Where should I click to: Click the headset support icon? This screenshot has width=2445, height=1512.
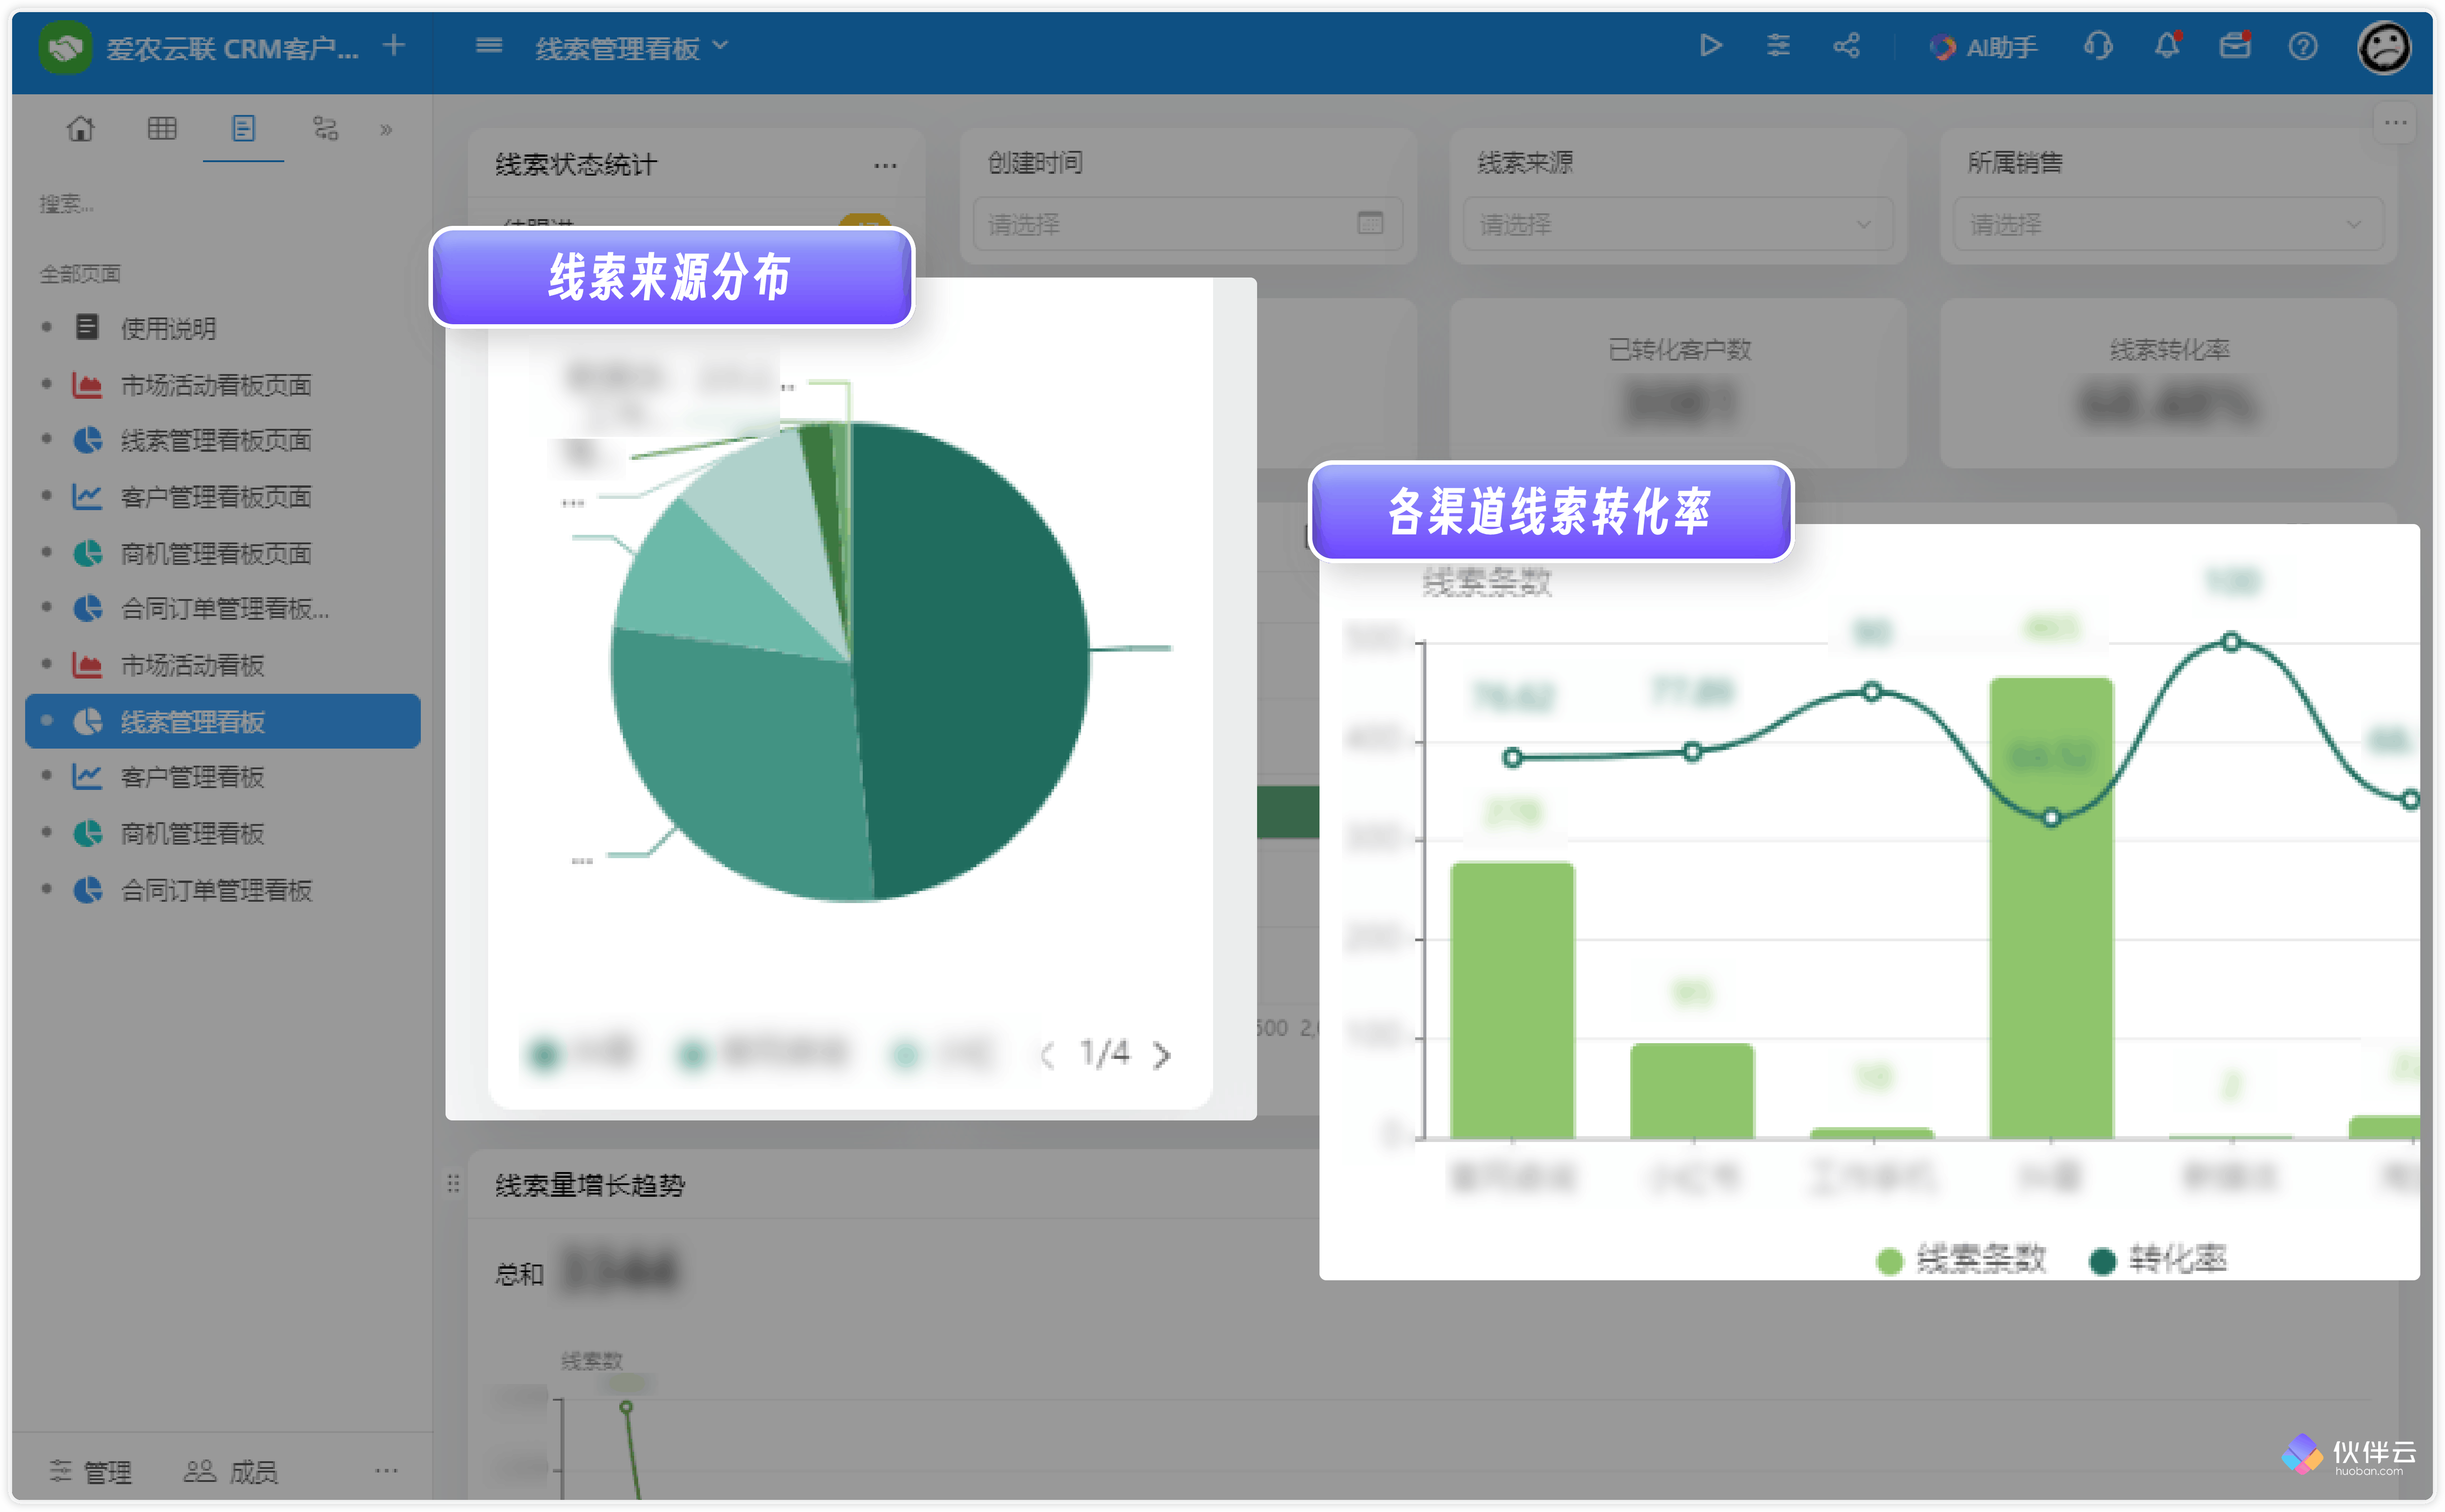(2098, 46)
